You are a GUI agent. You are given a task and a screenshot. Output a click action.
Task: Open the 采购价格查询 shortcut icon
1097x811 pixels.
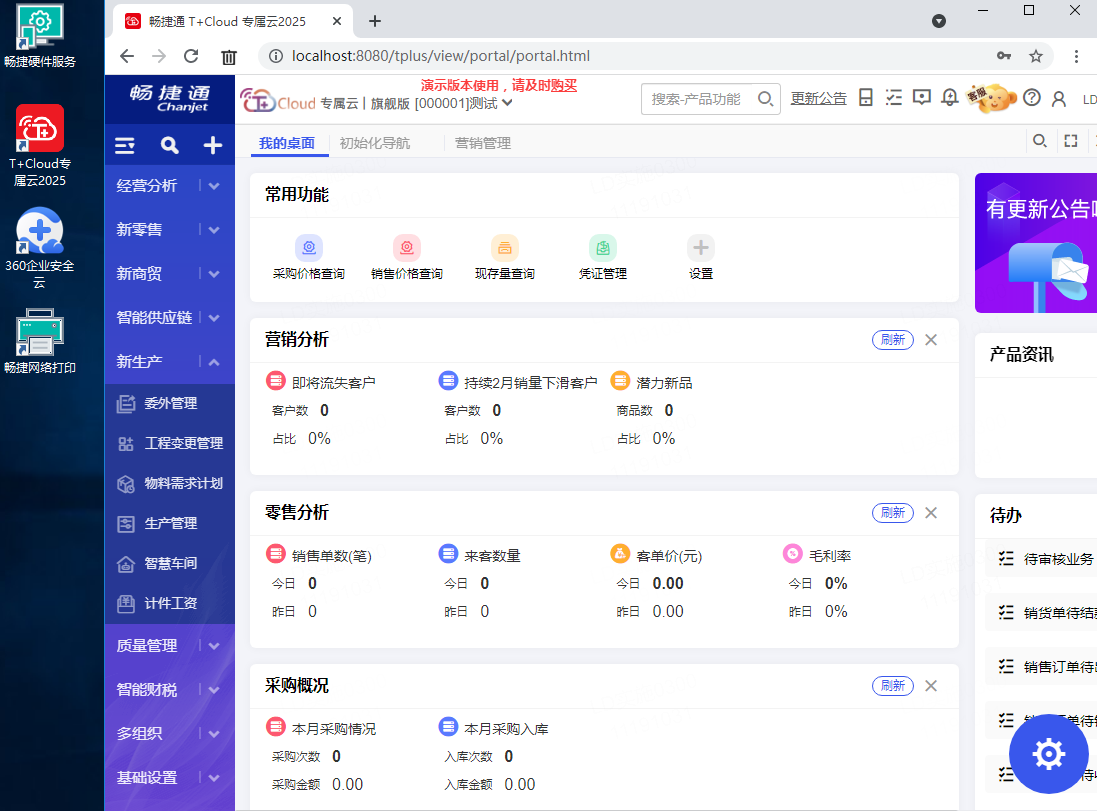point(309,248)
